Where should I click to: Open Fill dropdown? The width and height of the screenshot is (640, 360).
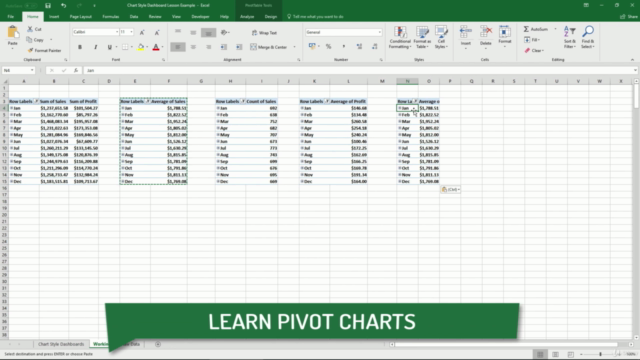pos(532,40)
